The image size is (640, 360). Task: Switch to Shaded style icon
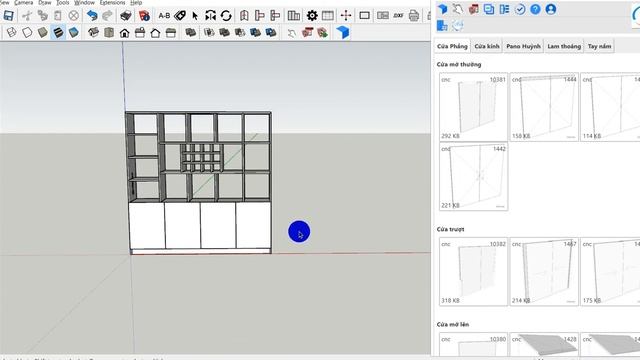(x=42, y=32)
